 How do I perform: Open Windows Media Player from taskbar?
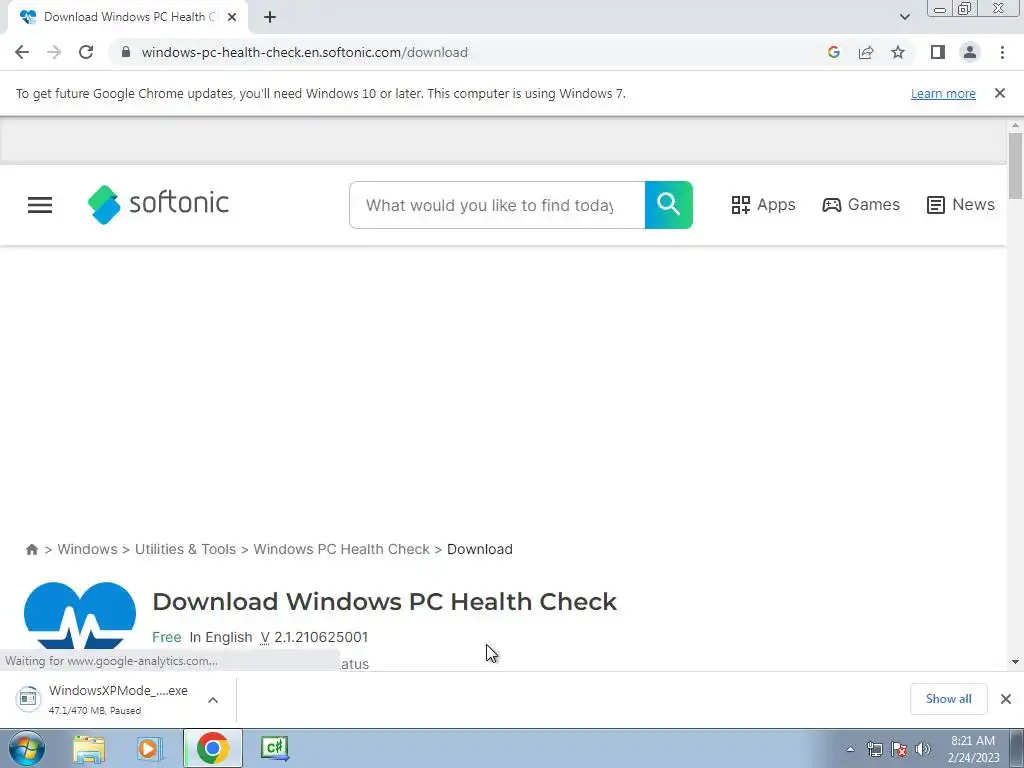coord(149,748)
